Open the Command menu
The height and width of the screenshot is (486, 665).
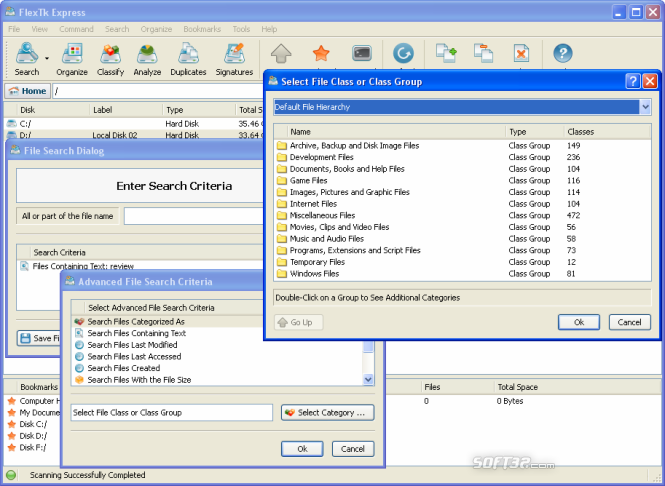point(76,29)
